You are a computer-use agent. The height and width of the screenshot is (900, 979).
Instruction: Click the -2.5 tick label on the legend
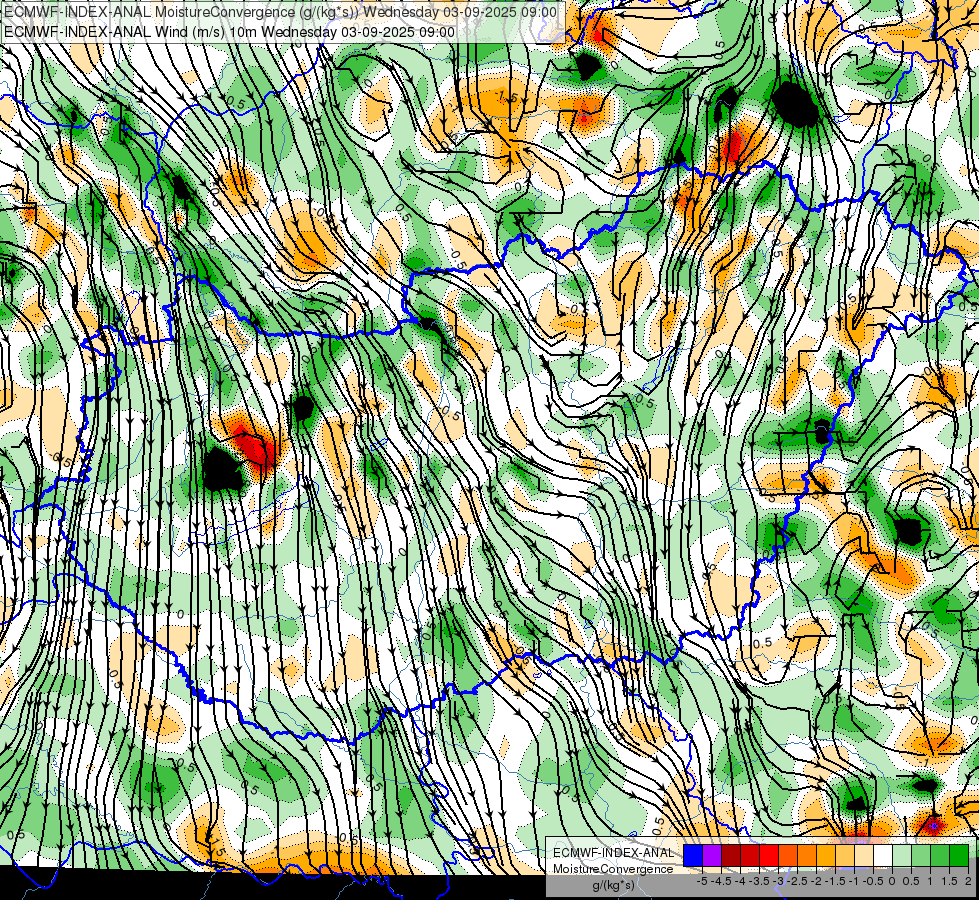[797, 881]
